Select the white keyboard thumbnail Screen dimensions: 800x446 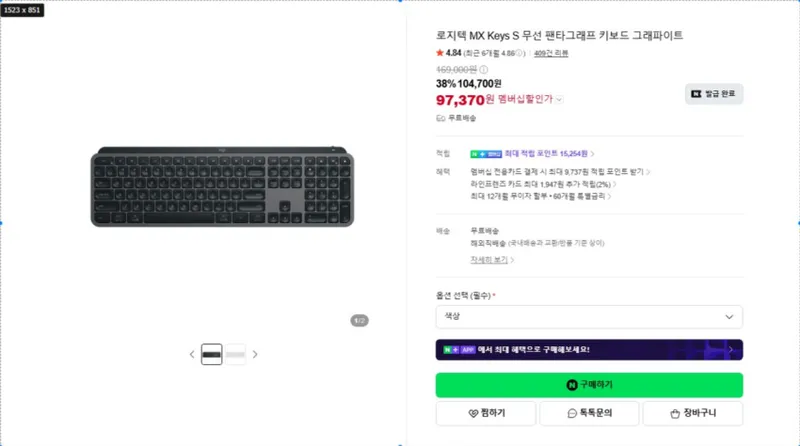(x=235, y=354)
